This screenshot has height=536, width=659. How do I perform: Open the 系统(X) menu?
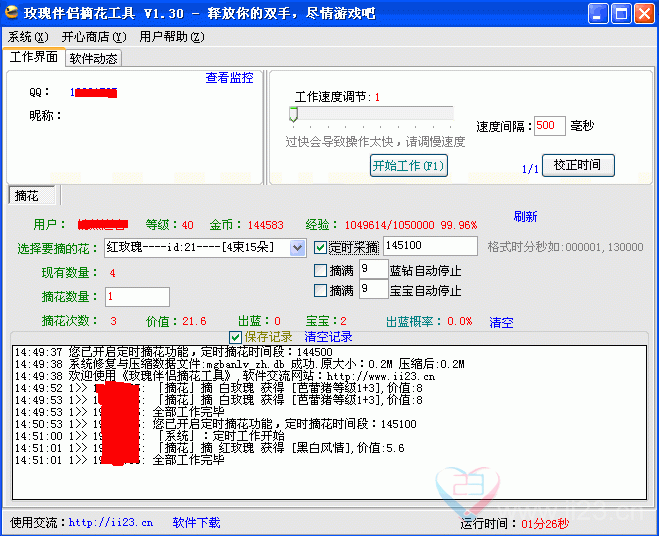pyautogui.click(x=28, y=37)
